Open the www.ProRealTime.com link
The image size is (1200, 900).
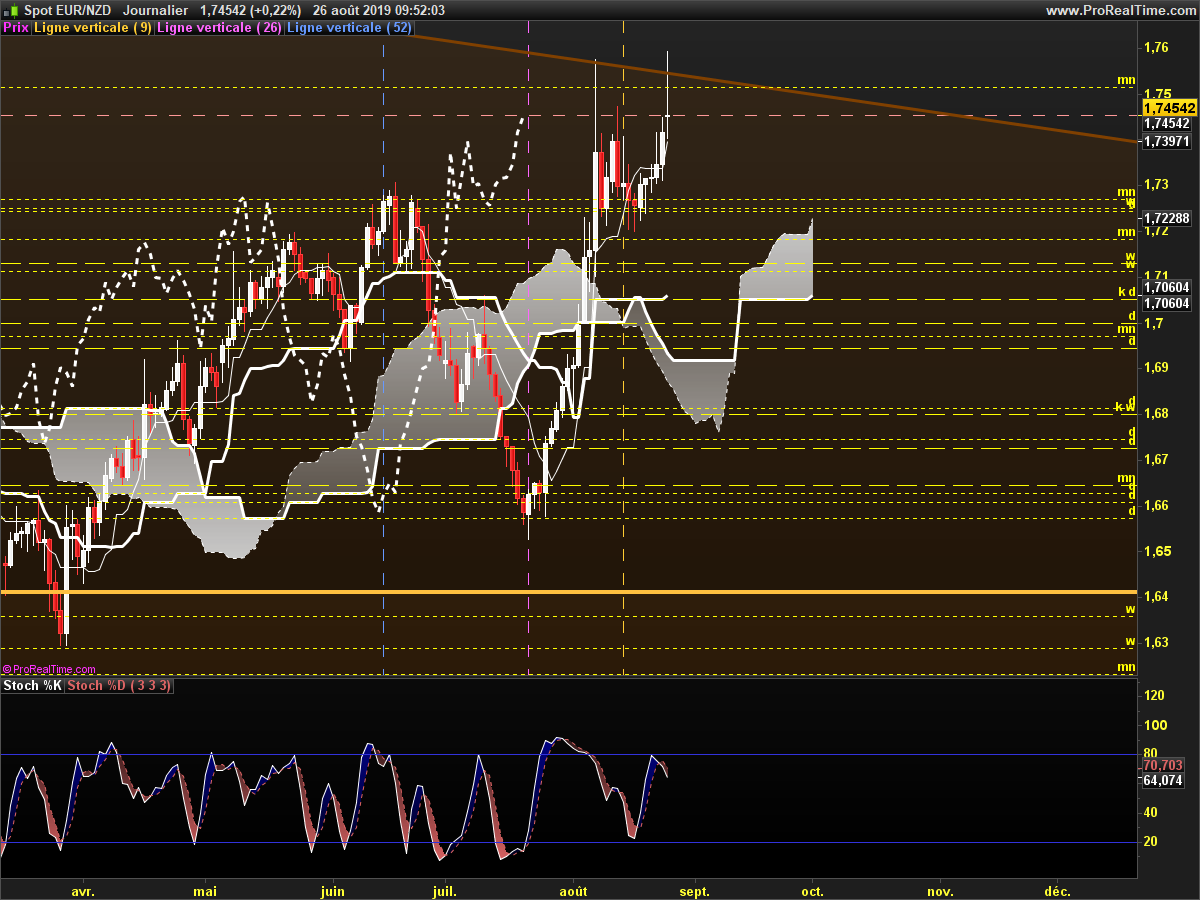pos(1120,10)
